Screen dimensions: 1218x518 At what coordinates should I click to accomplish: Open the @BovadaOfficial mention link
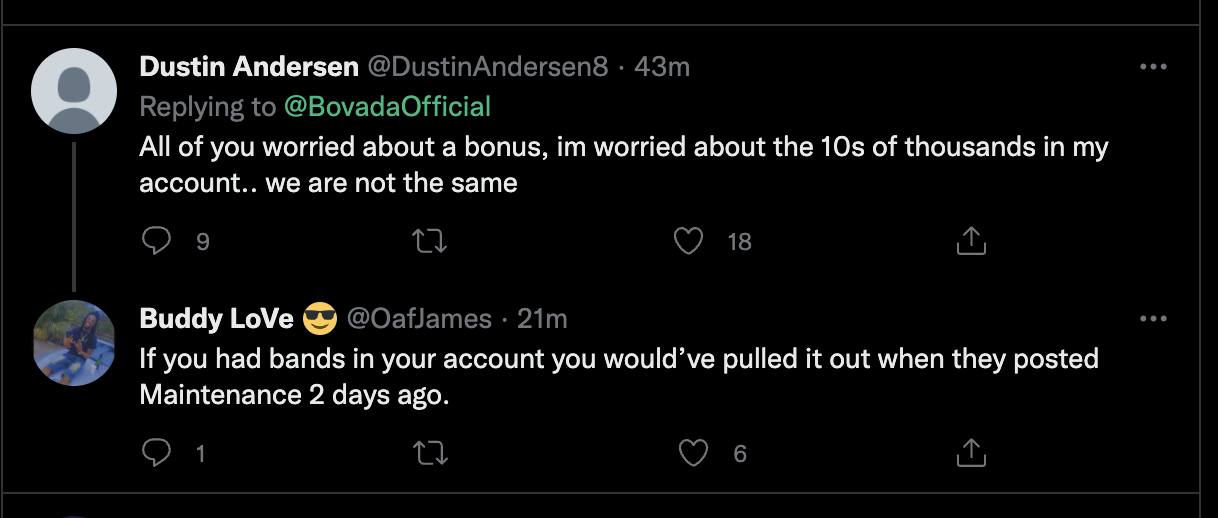[387, 106]
